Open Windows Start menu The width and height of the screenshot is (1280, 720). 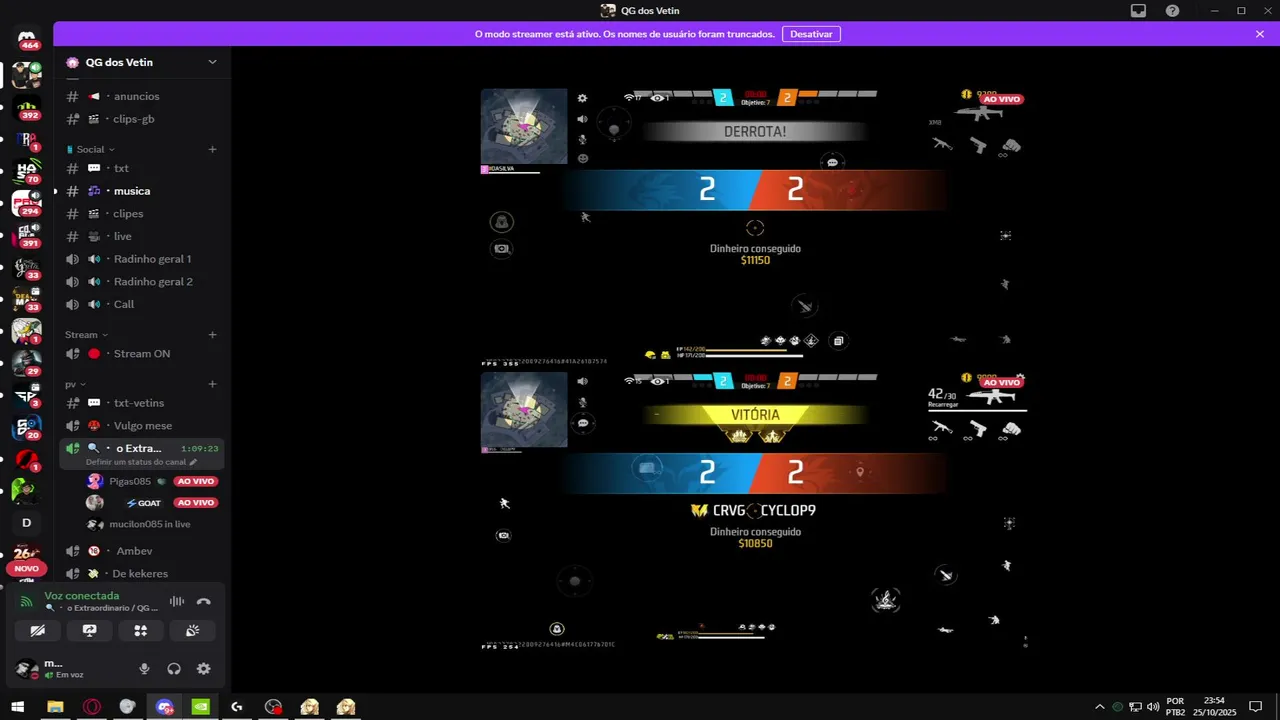pyautogui.click(x=17, y=707)
